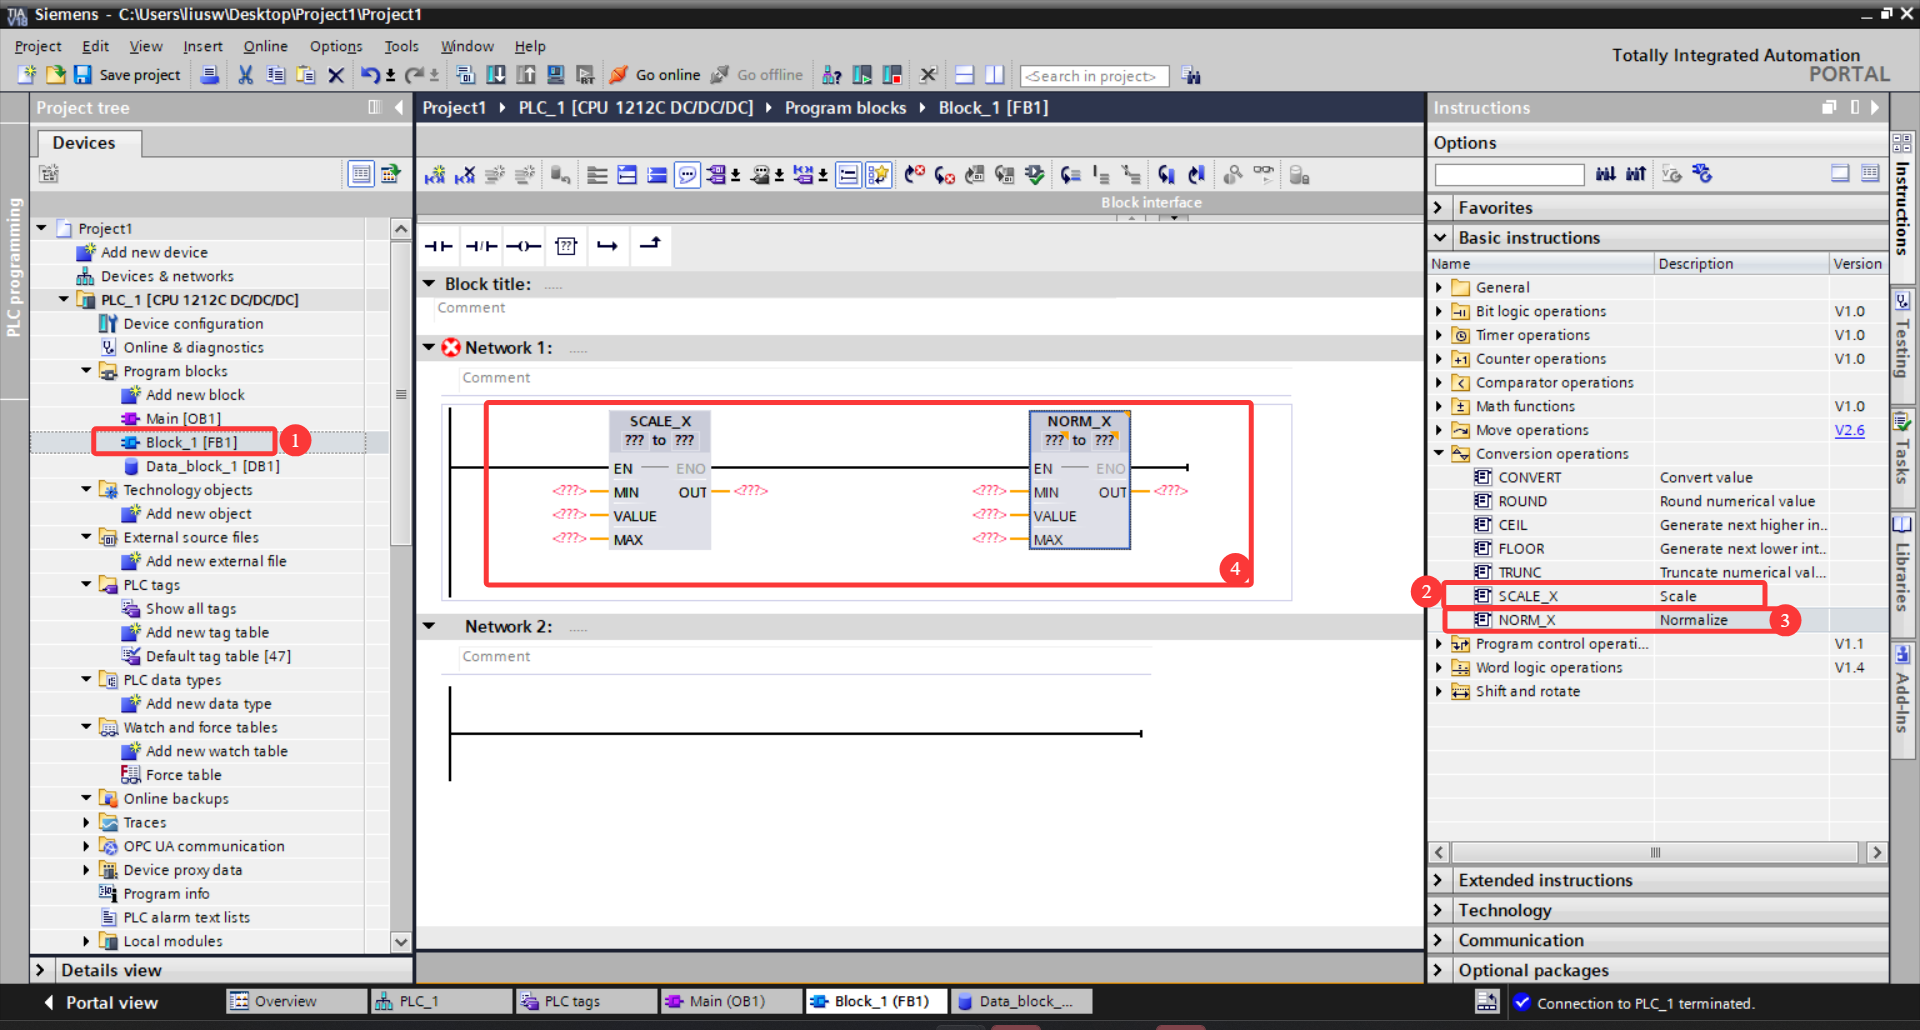Image resolution: width=1920 pixels, height=1030 pixels.
Task: Open Main [OB1] block in tree
Action: (183, 418)
